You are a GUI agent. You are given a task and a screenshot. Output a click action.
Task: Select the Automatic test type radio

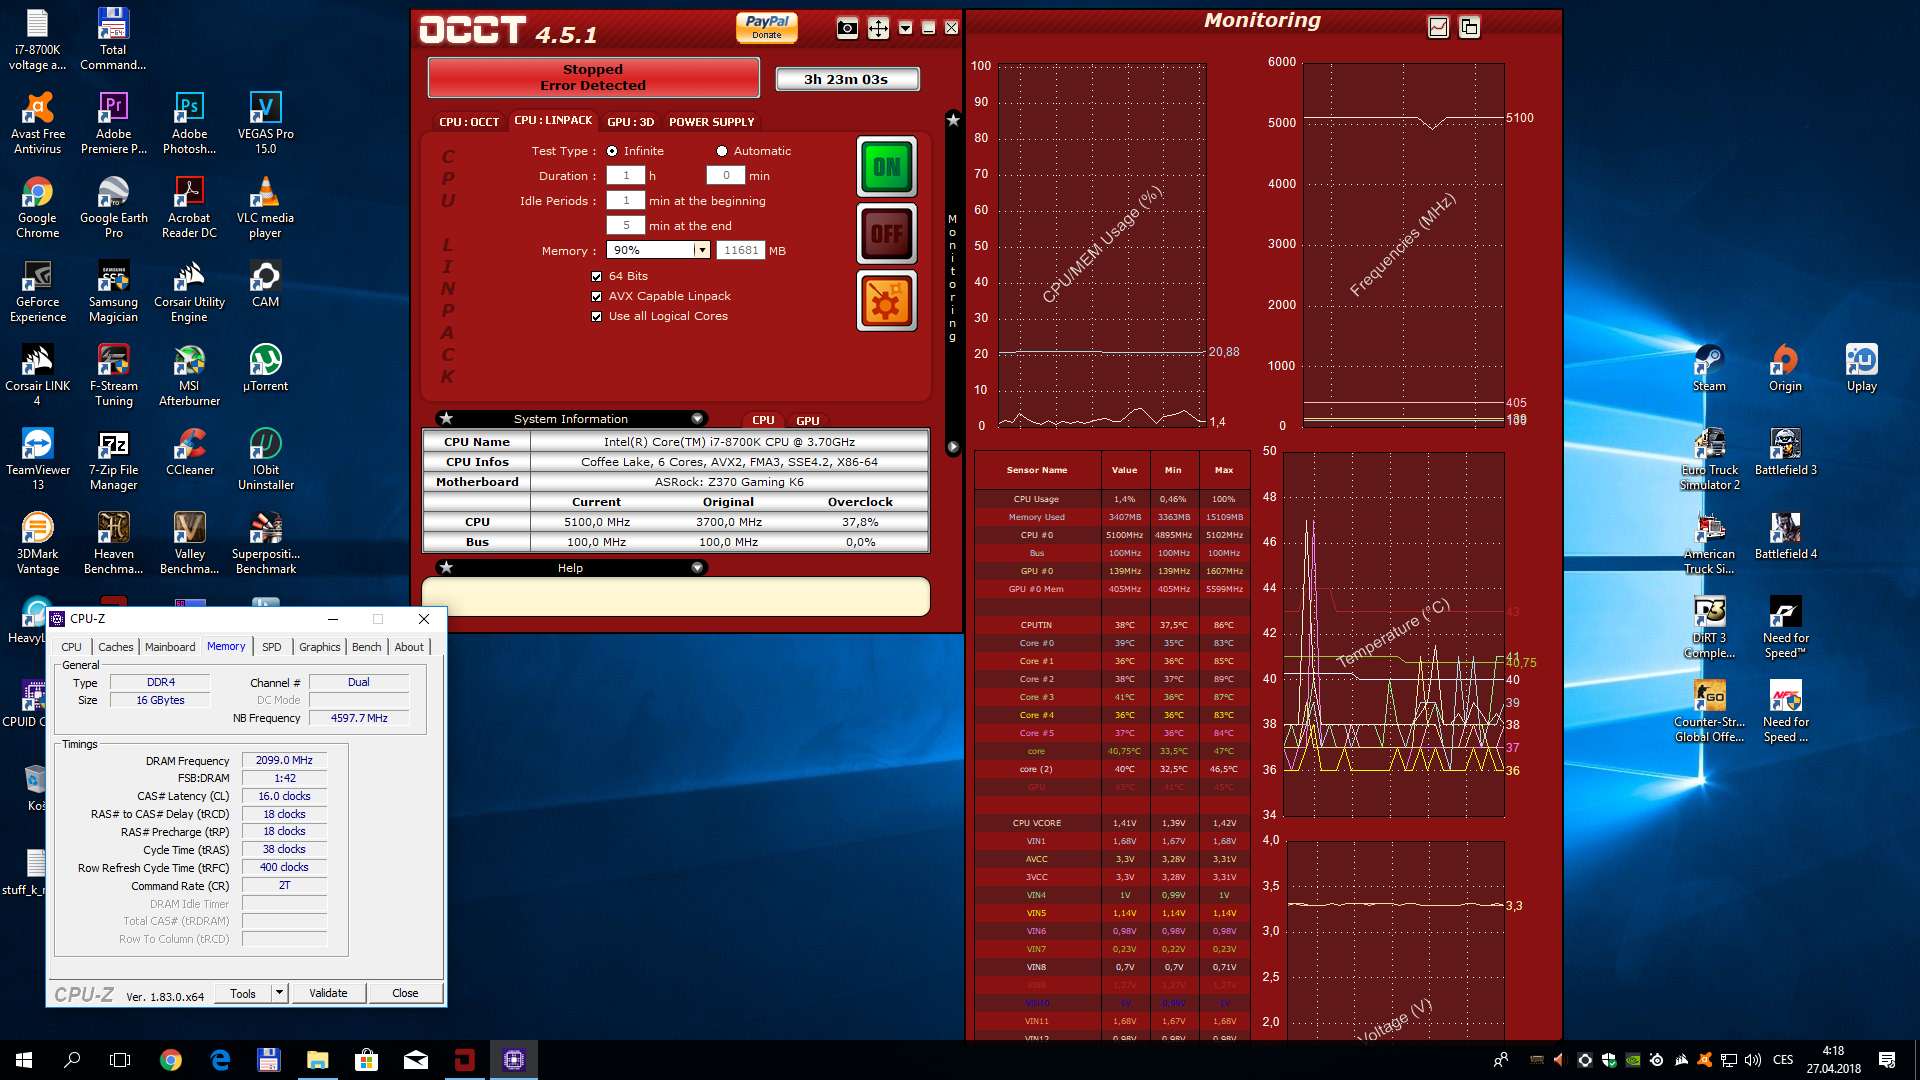click(x=722, y=151)
